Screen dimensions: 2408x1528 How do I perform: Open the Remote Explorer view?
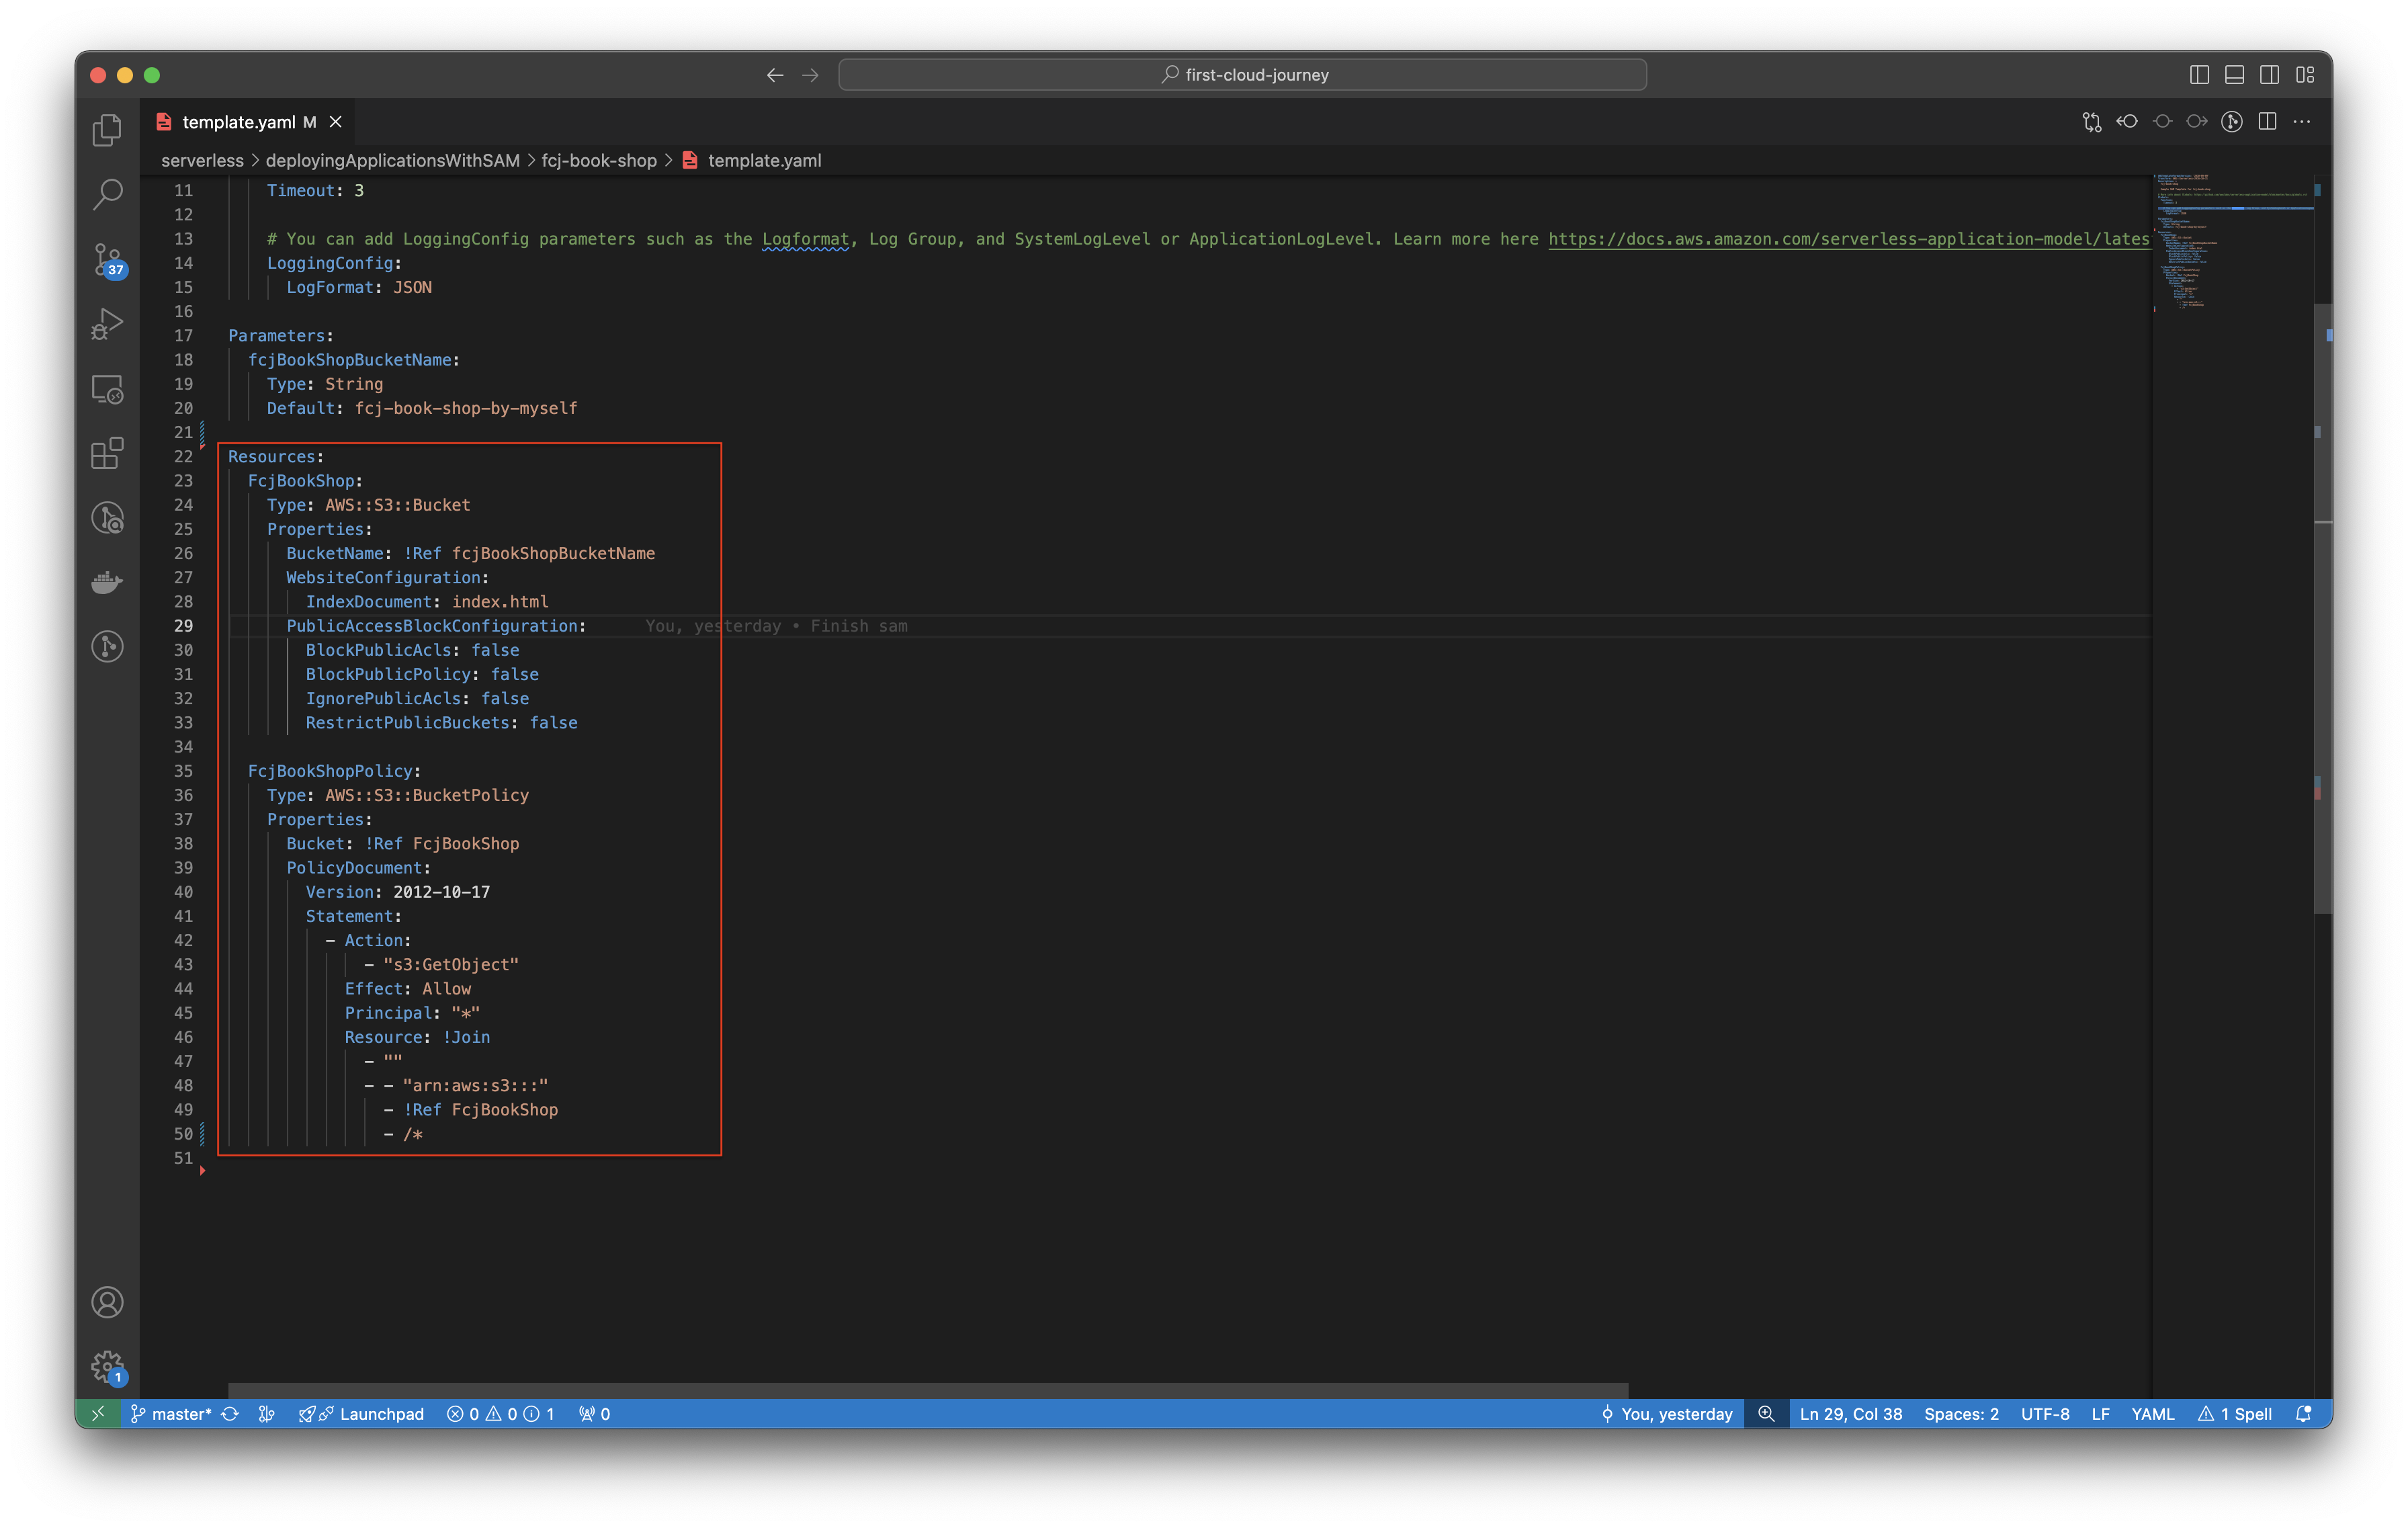[107, 389]
